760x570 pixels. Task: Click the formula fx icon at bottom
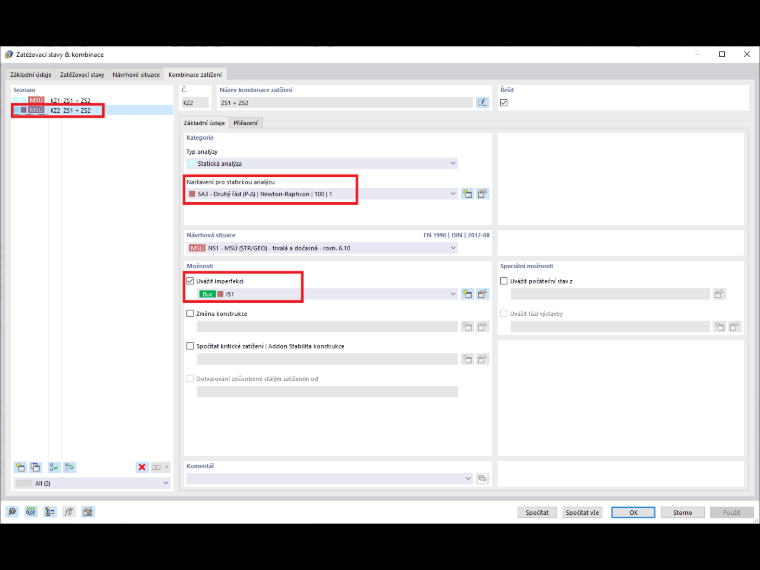coord(69,512)
